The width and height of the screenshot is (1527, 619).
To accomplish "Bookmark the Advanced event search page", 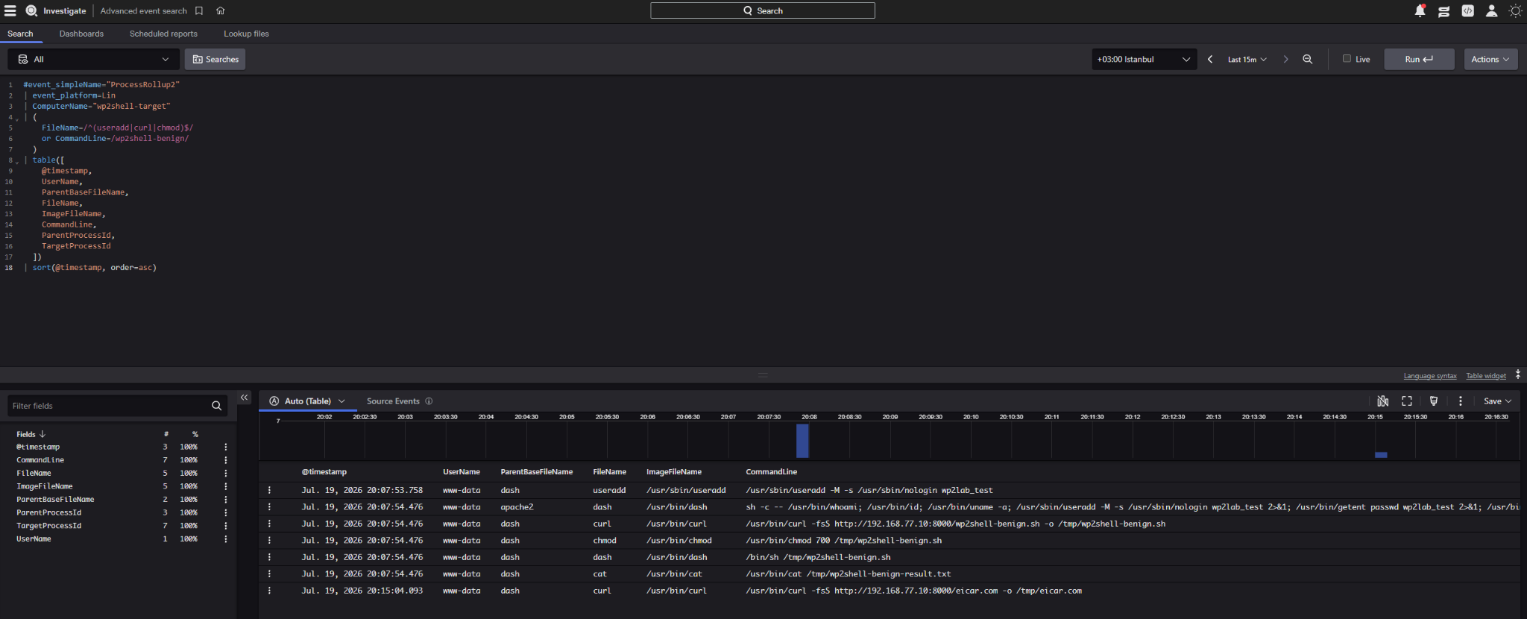I will (x=199, y=11).
